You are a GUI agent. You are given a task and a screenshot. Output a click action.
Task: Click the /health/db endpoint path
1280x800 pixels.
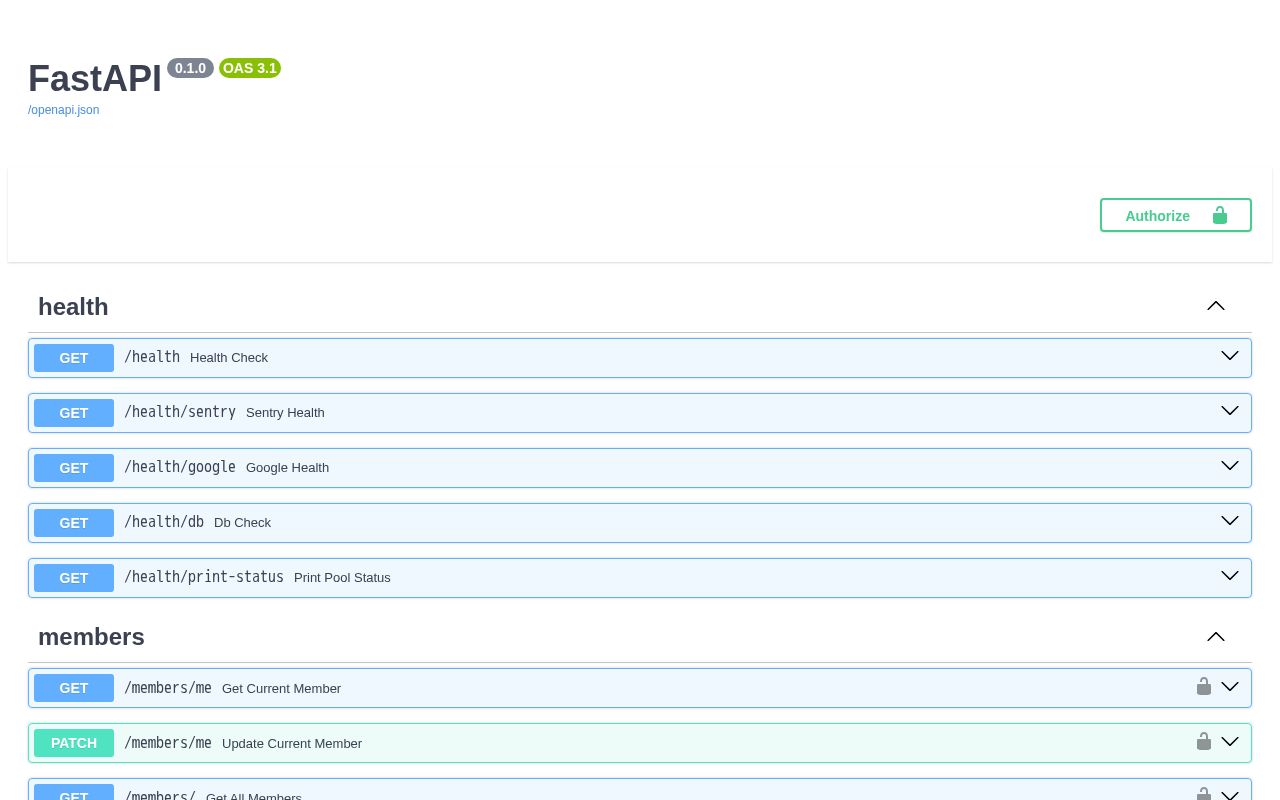coord(164,522)
